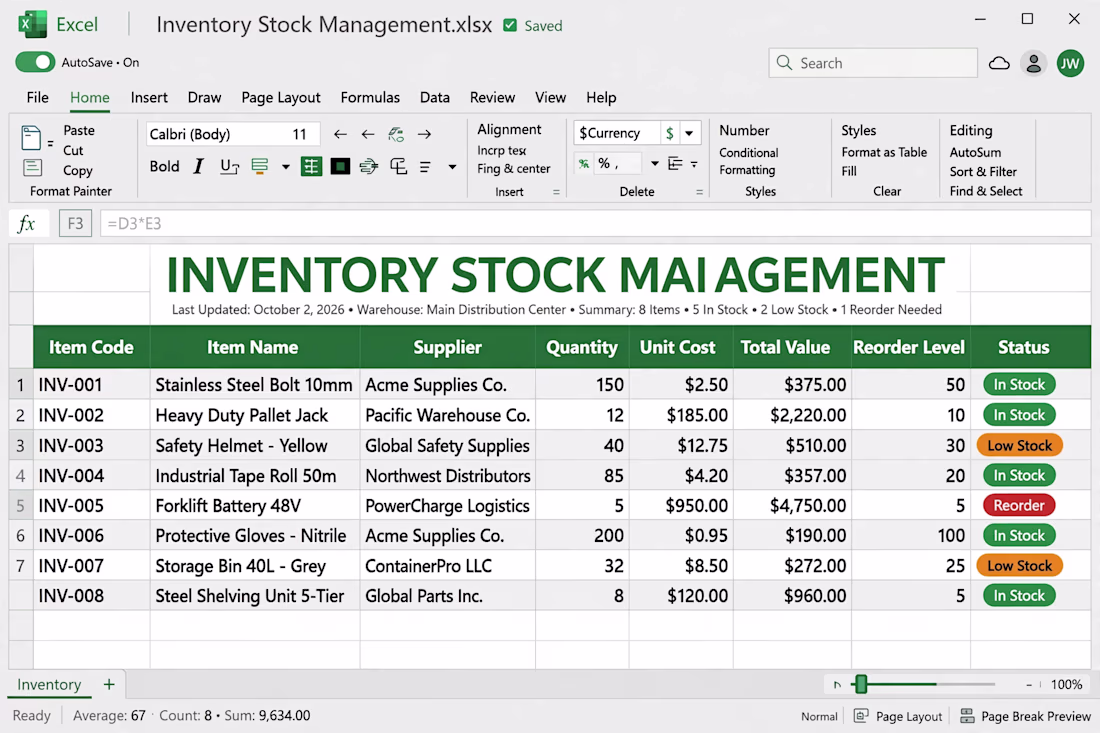The height and width of the screenshot is (733, 1100).
Task: Click the clipboard Paste icon
Action: 31,137
